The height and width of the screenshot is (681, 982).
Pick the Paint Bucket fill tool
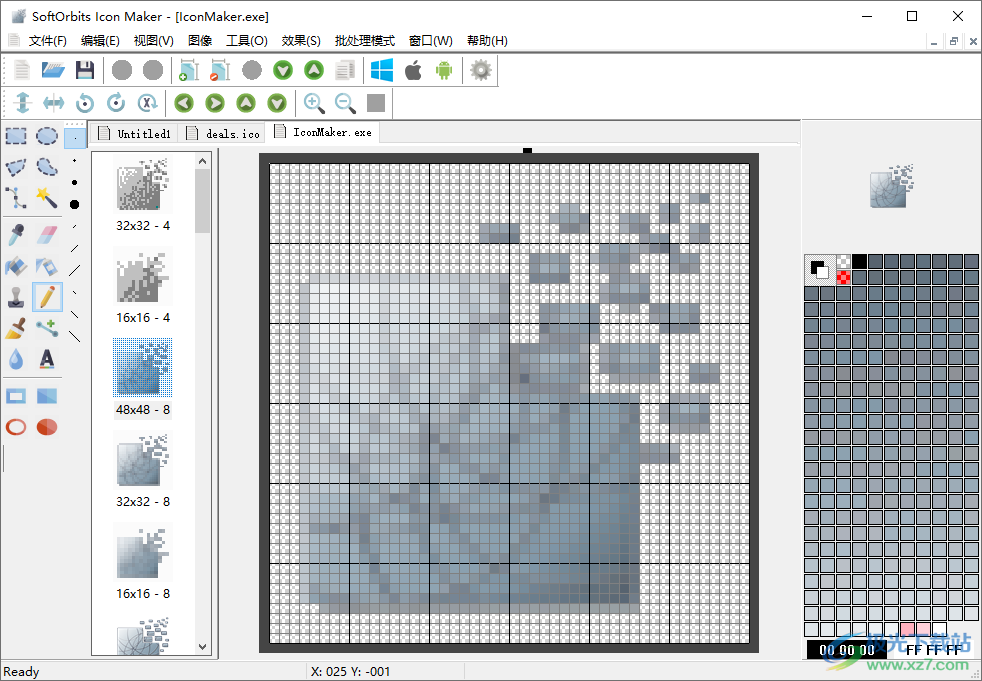coord(14,266)
